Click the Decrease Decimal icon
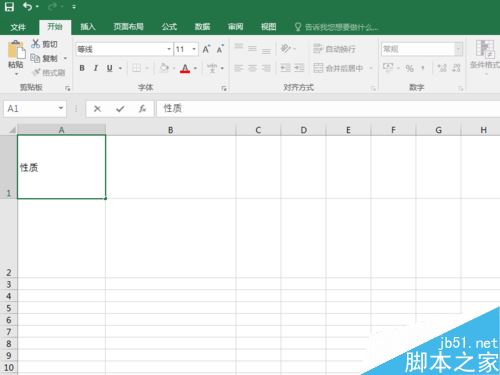This screenshot has height=375, width=500. pyautogui.click(x=456, y=68)
